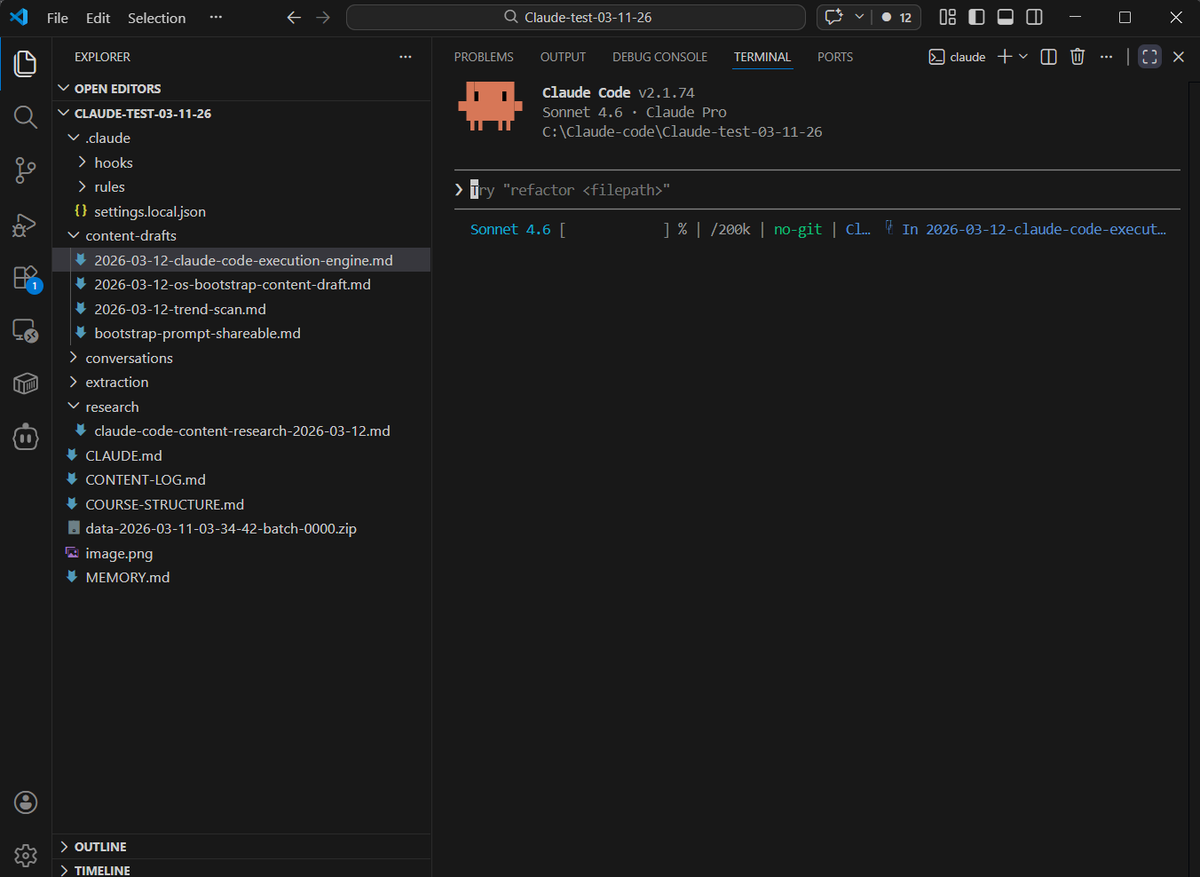Open the robot-face icon in activity bar
The image size is (1200, 877).
tap(26, 437)
